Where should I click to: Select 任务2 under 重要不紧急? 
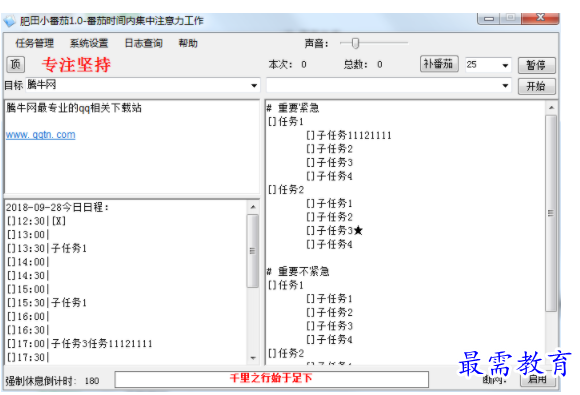coord(286,353)
